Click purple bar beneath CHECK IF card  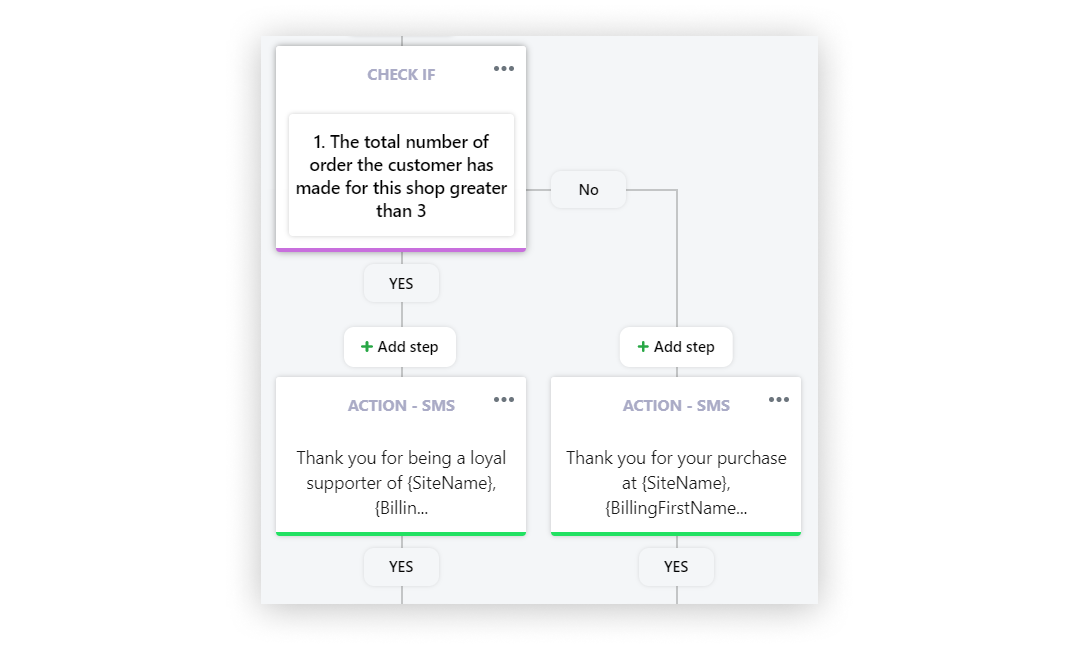click(x=401, y=250)
